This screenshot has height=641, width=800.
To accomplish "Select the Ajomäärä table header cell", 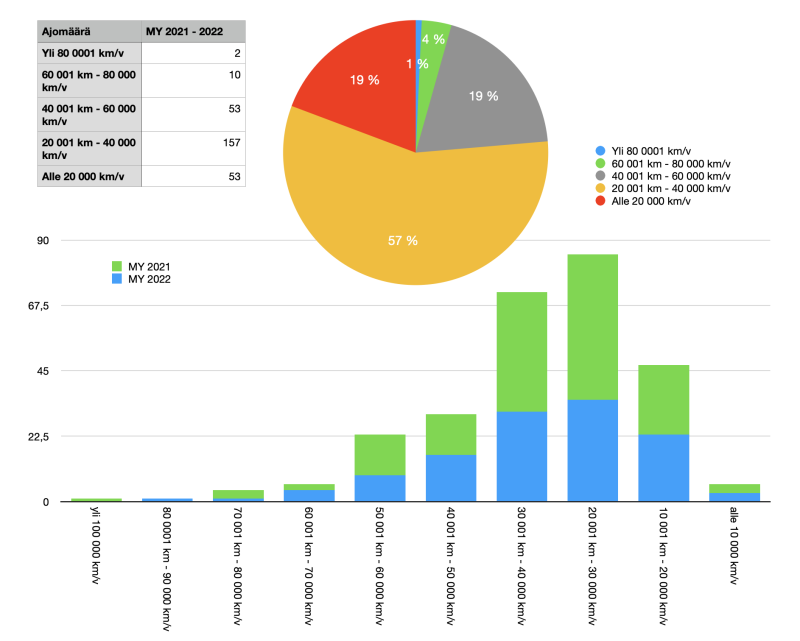I will [89, 31].
